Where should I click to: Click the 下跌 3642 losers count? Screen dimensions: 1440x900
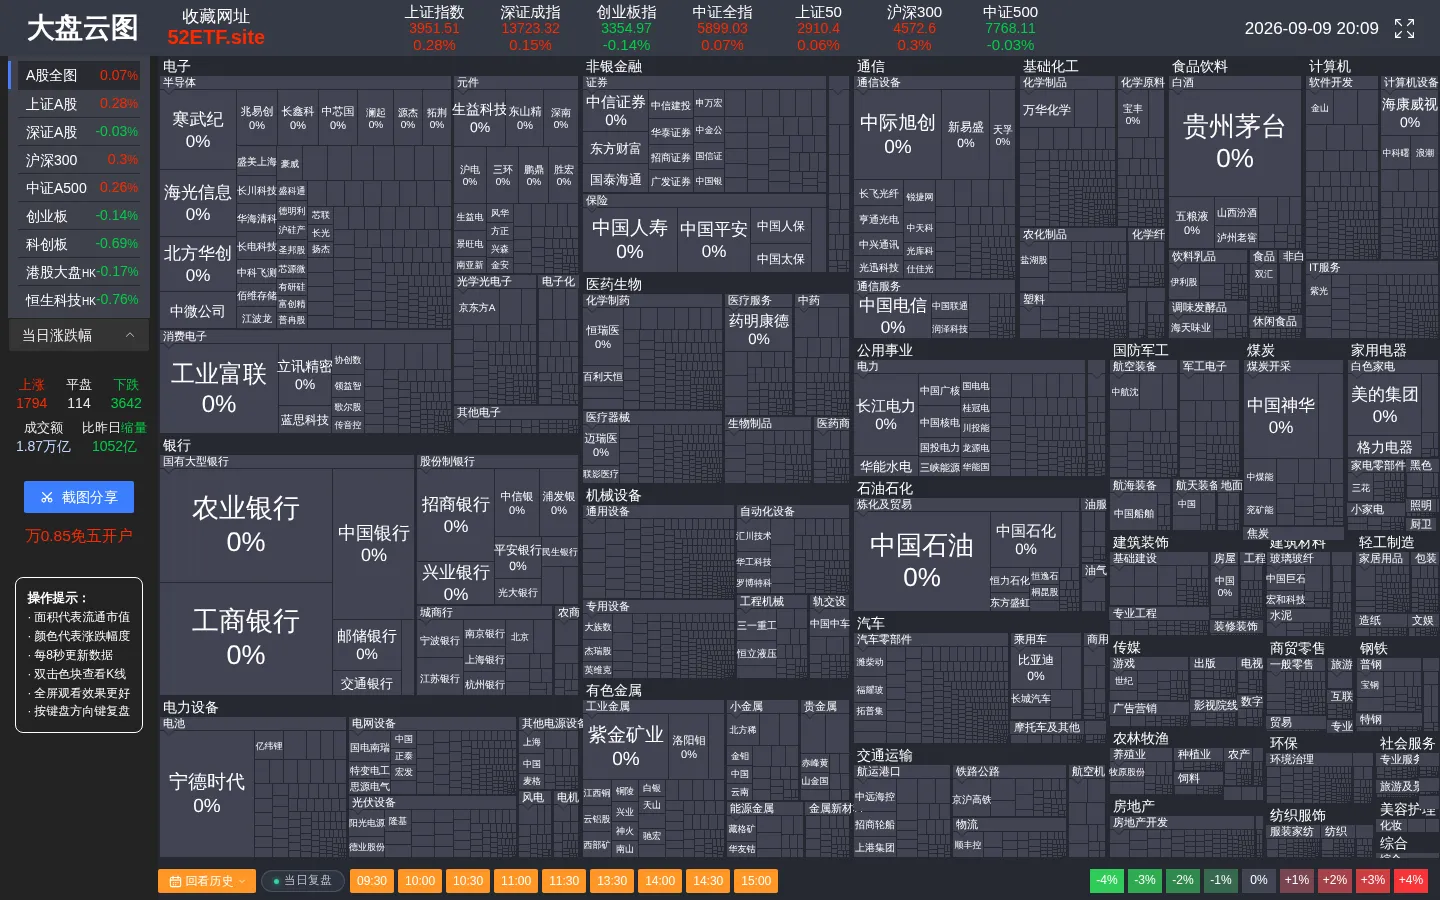click(126, 394)
